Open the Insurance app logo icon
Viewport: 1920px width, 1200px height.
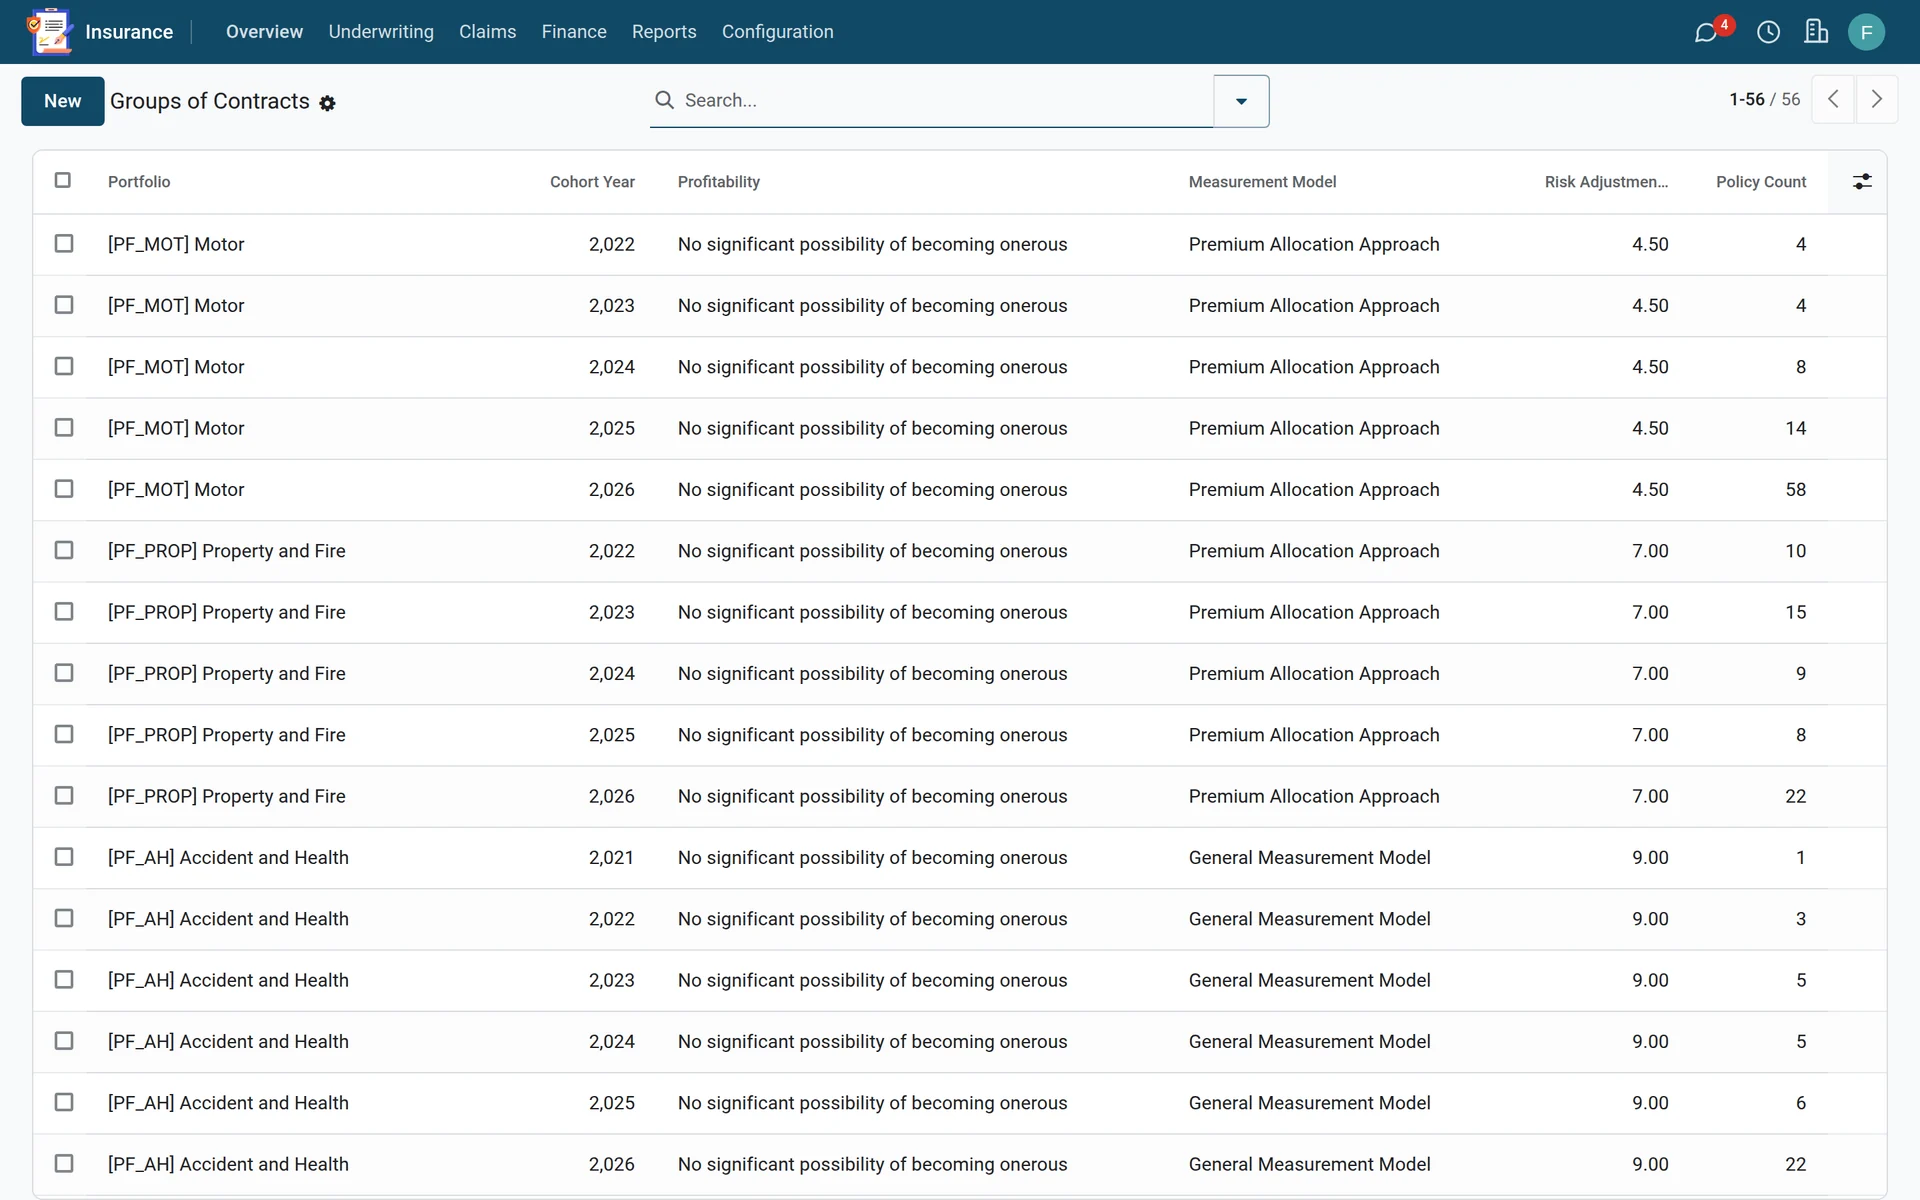[49, 32]
